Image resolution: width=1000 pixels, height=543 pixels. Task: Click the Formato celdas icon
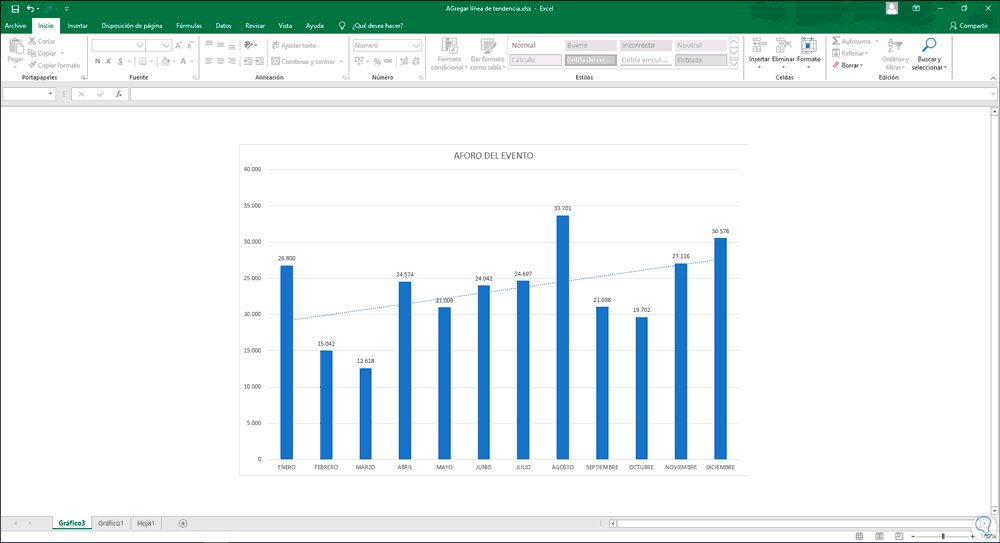pos(808,46)
